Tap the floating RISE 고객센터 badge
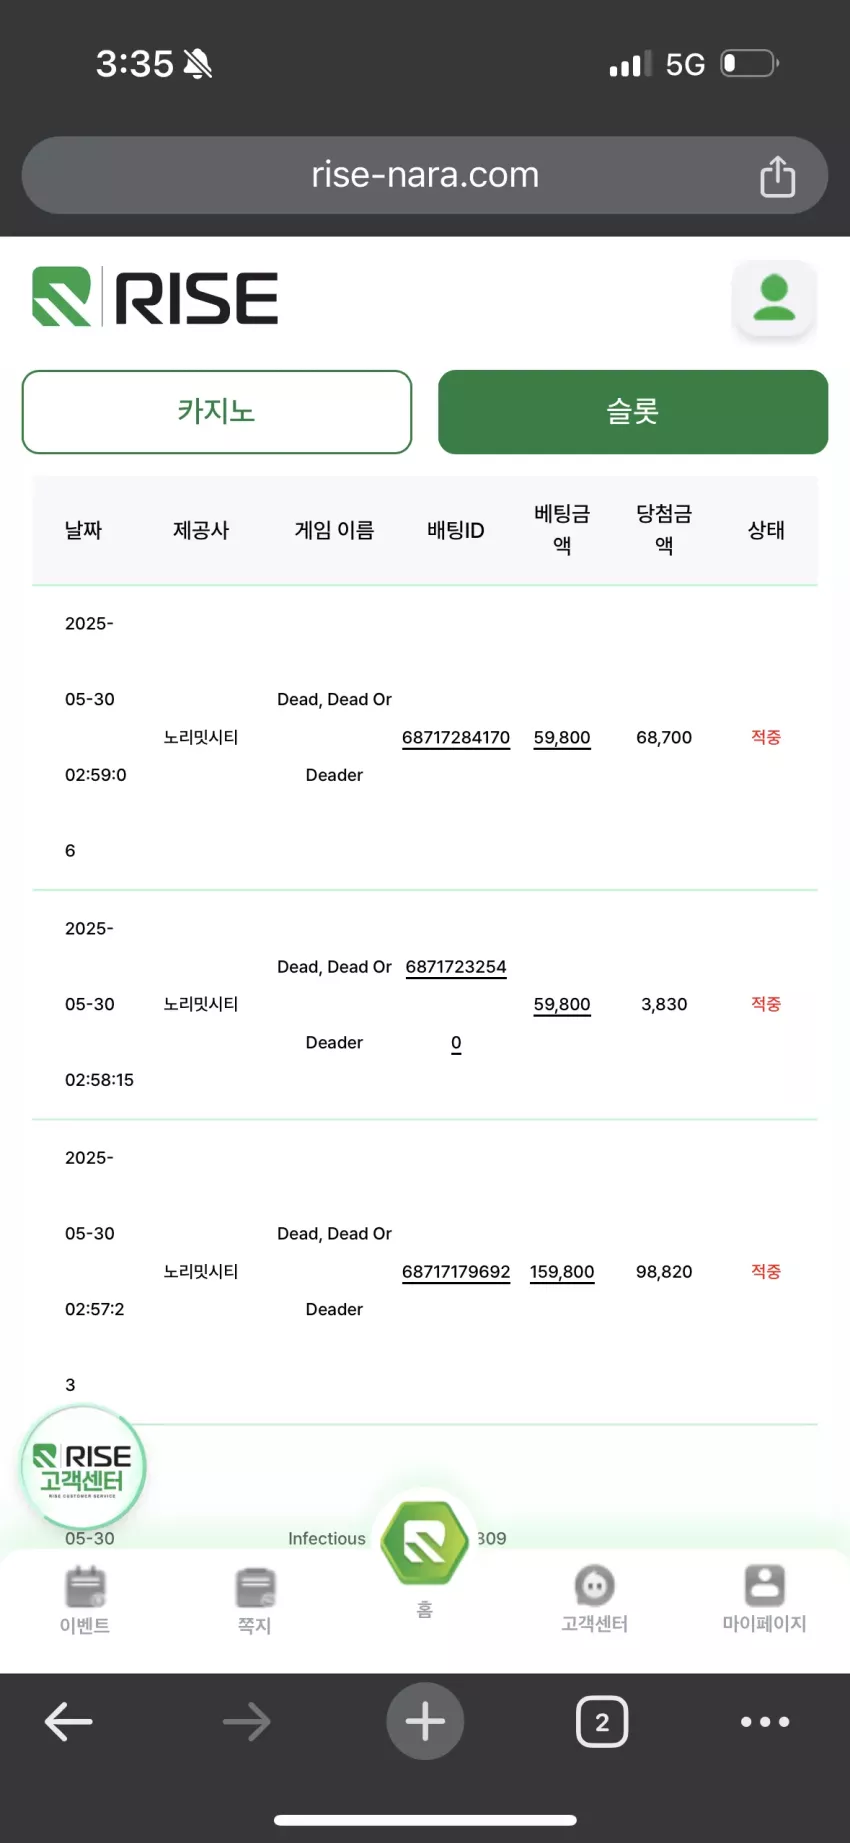 tap(84, 1467)
